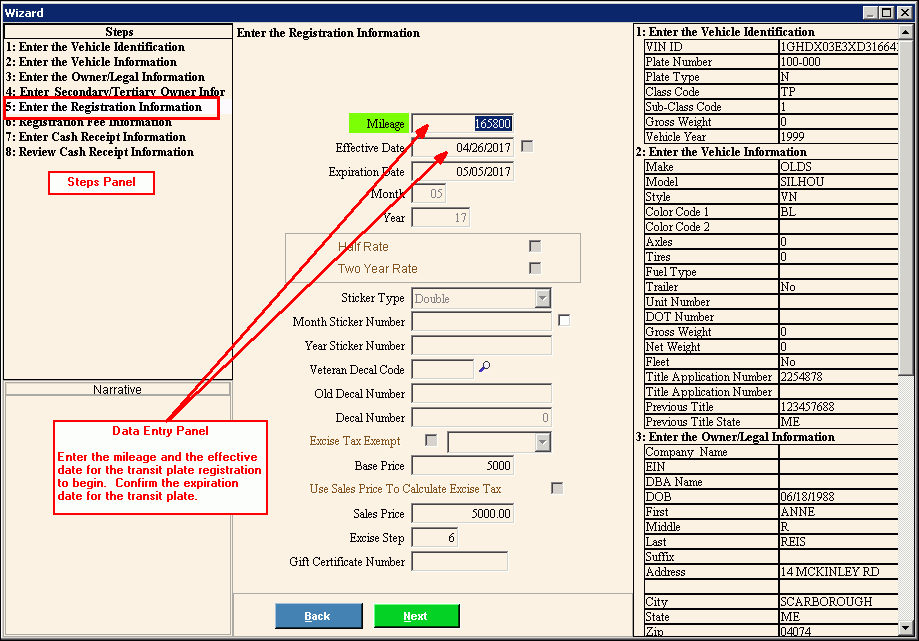
Task: Go to step 3 Enter the Owner/Legal Information
Action: point(105,77)
